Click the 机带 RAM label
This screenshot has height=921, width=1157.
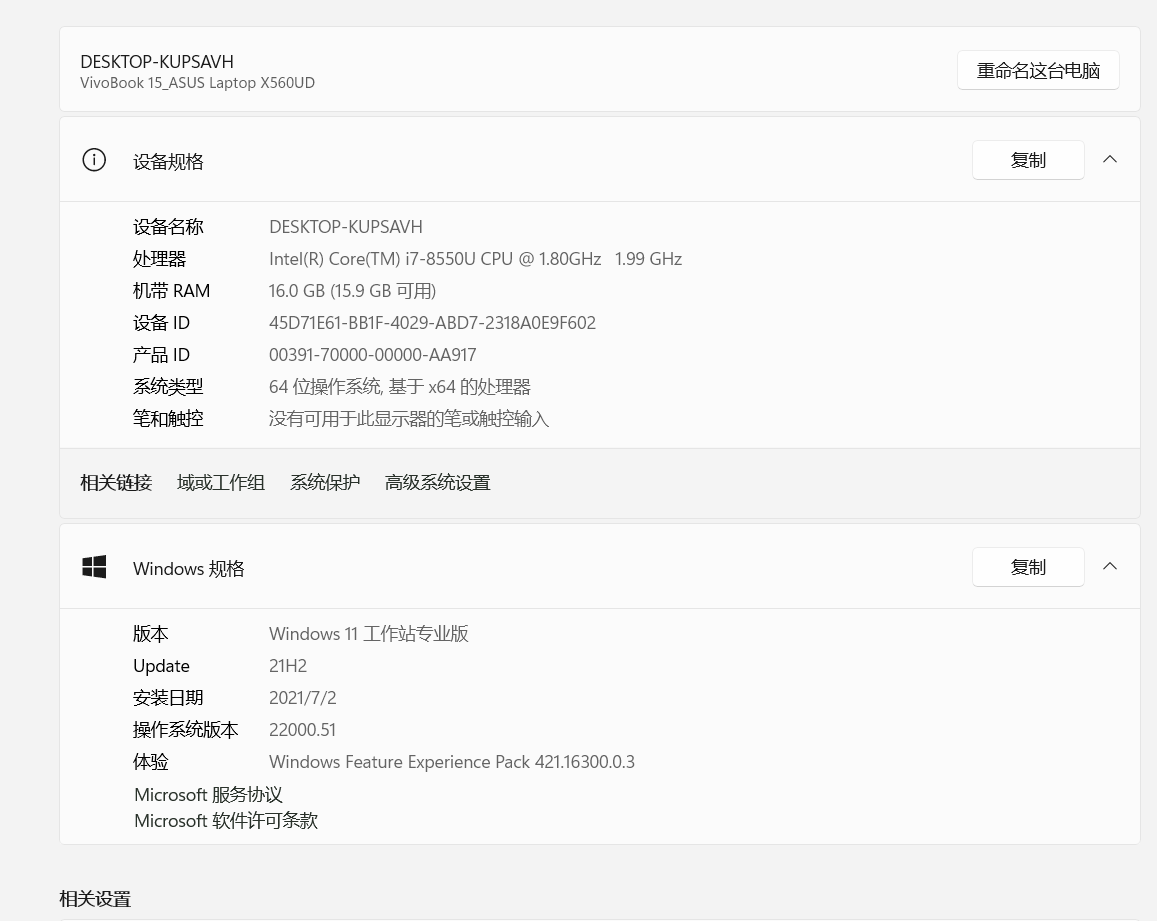click(171, 291)
